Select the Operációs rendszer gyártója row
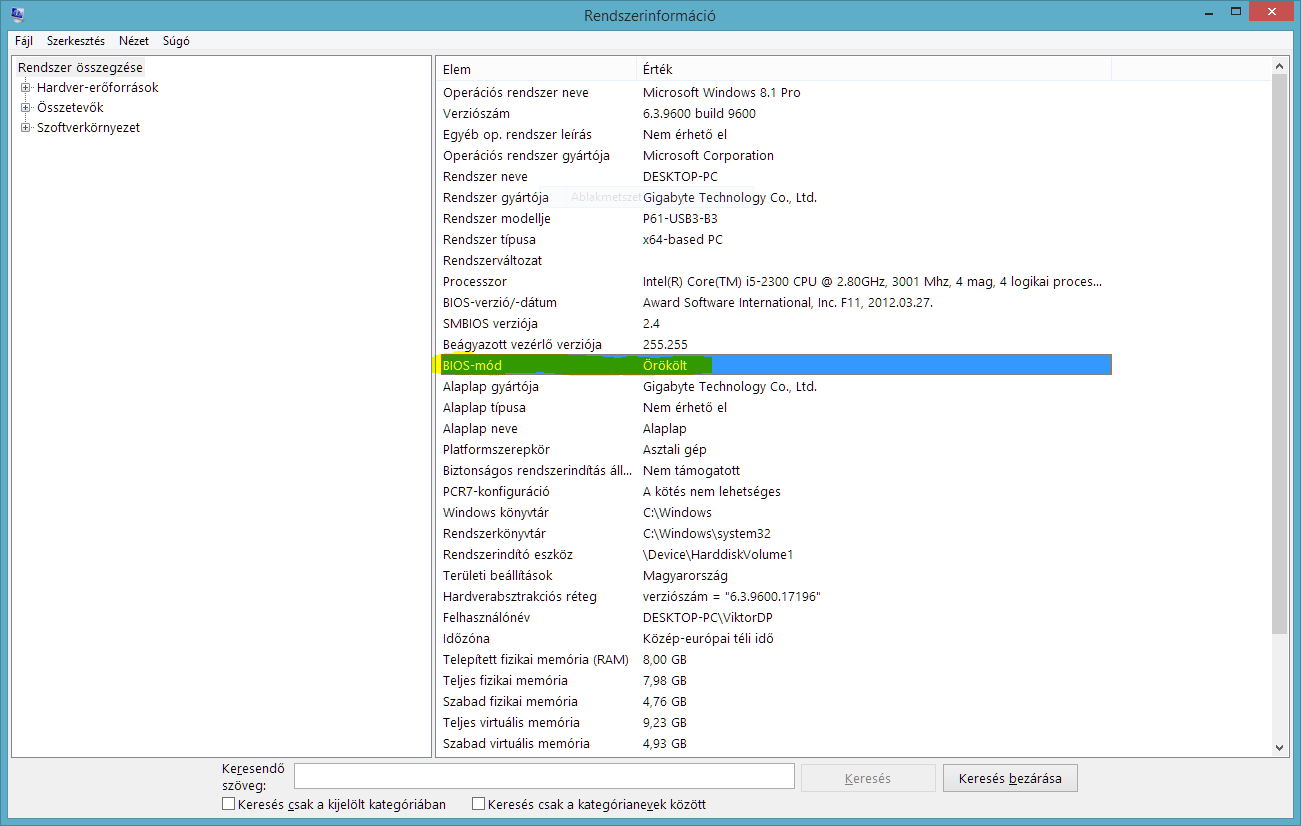 pyautogui.click(x=774, y=155)
